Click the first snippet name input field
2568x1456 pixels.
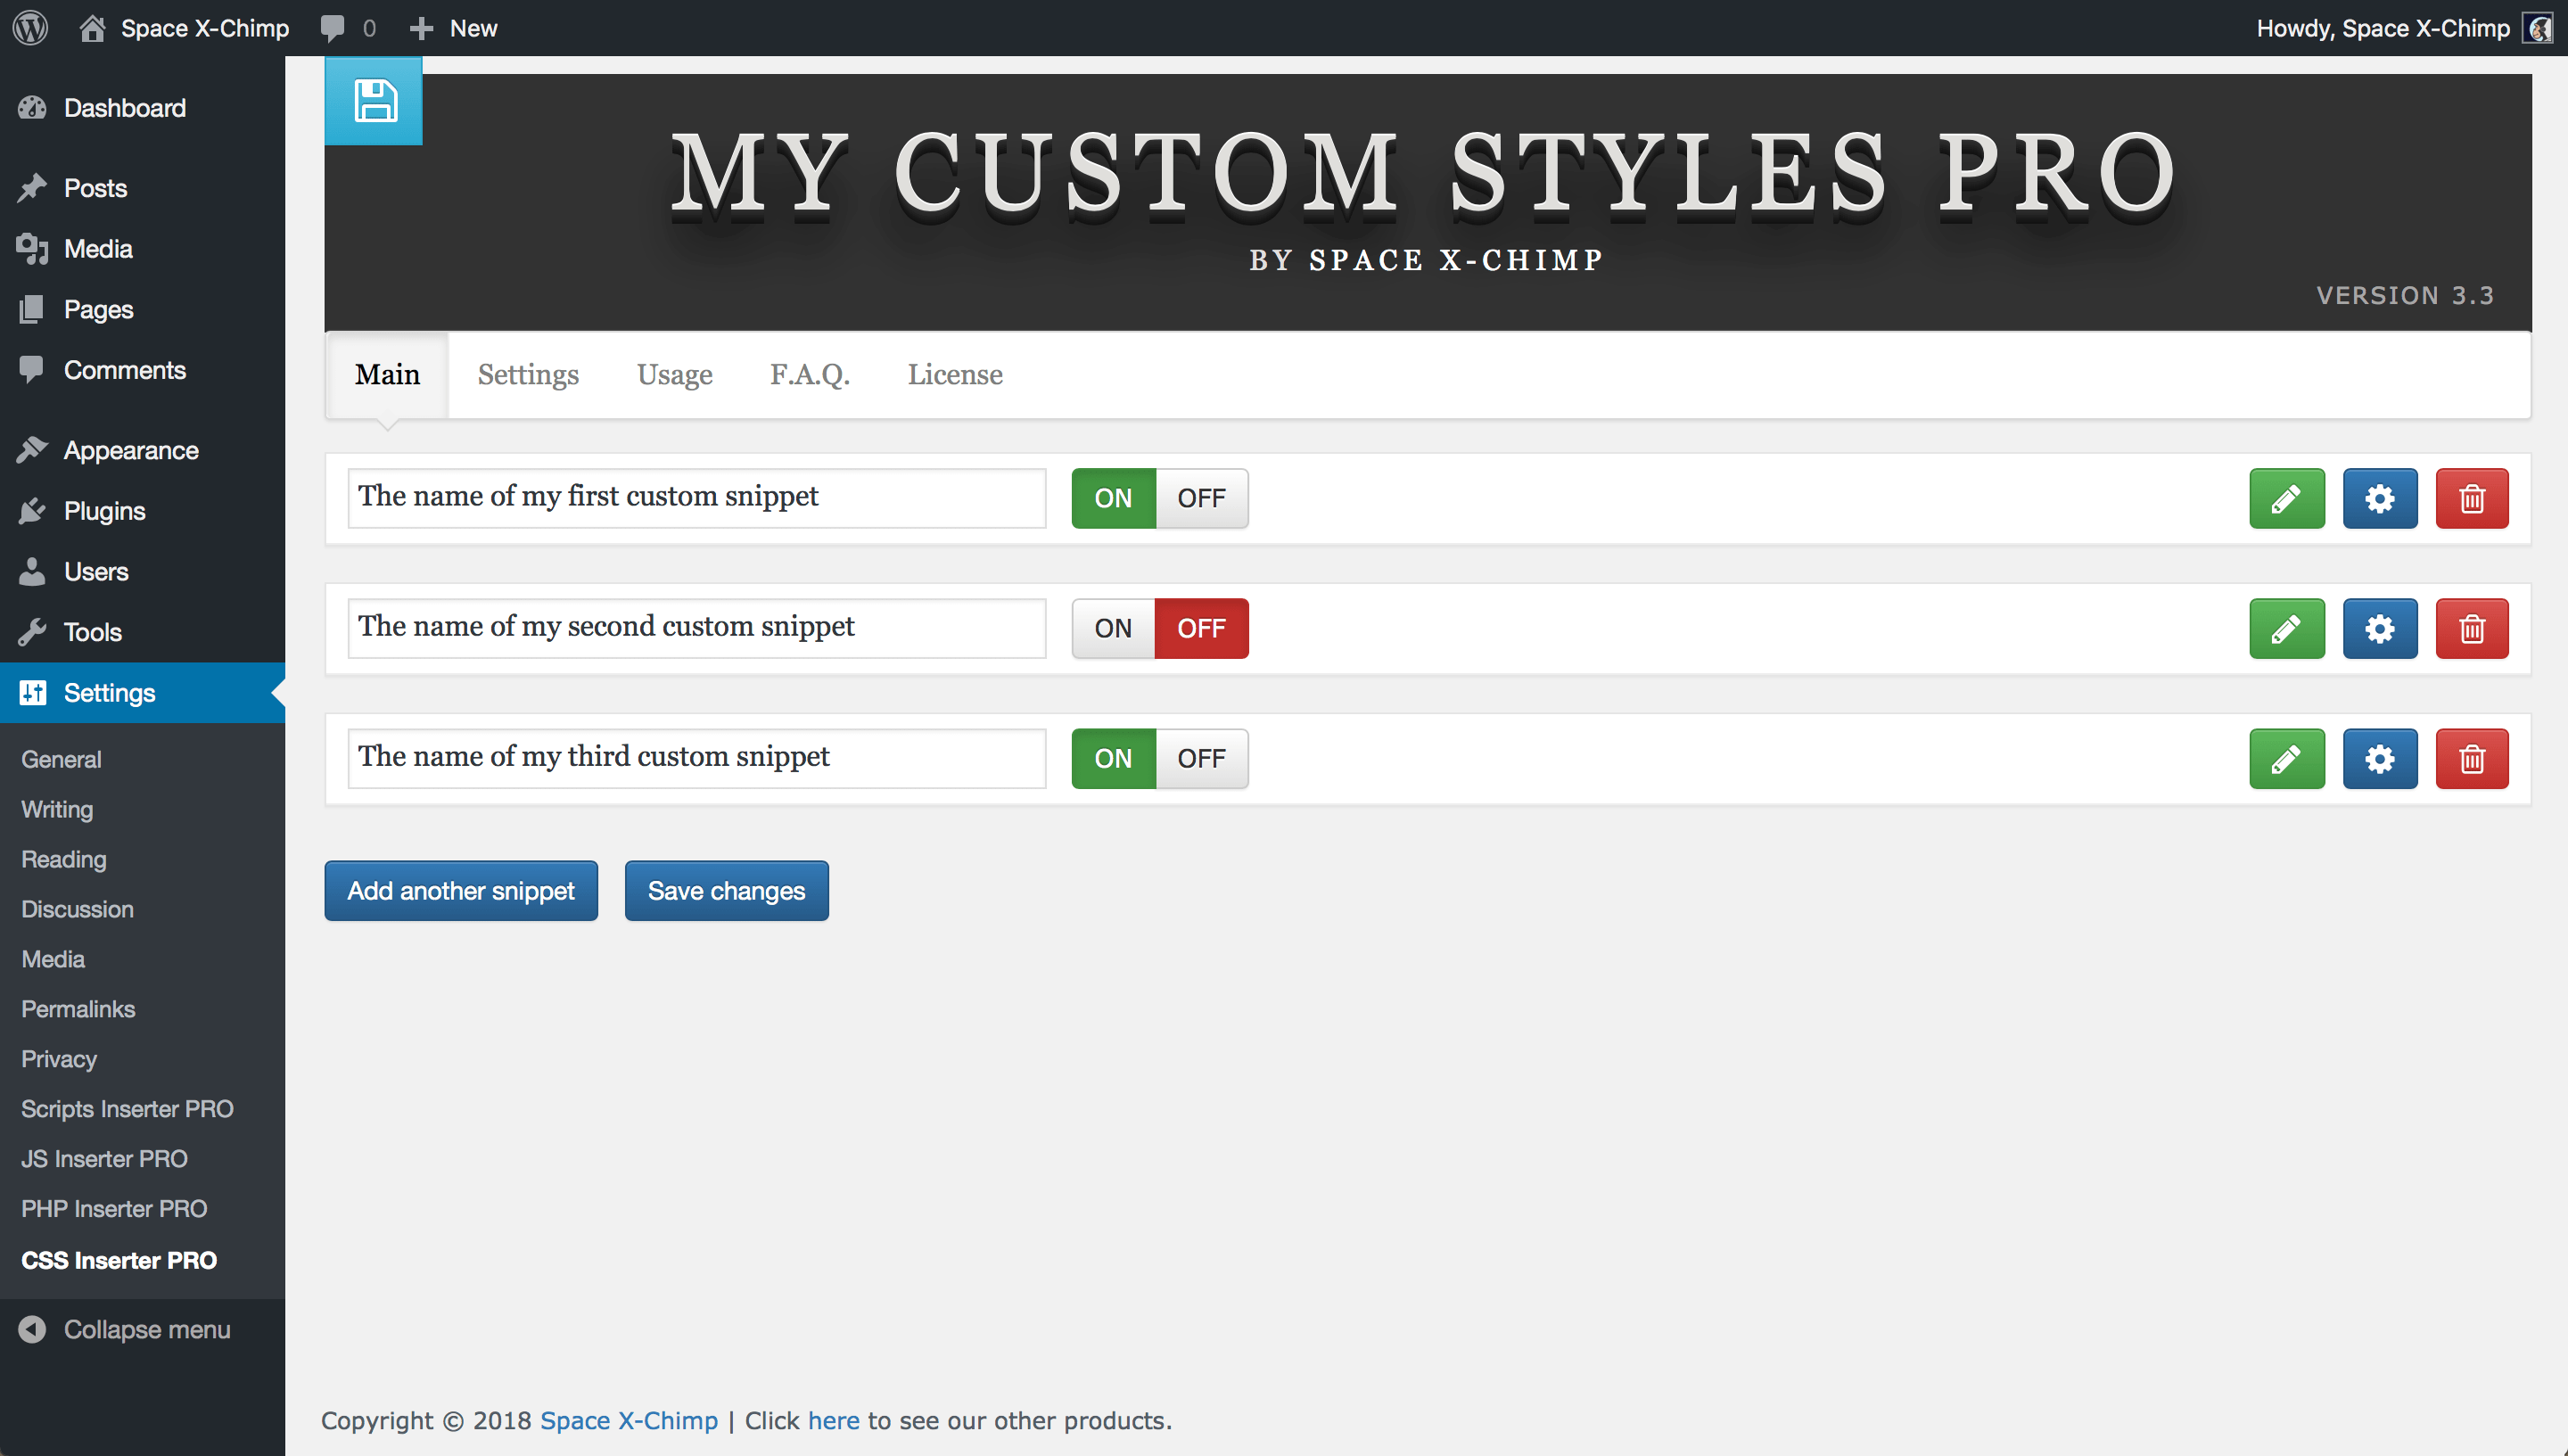pyautogui.click(x=696, y=496)
